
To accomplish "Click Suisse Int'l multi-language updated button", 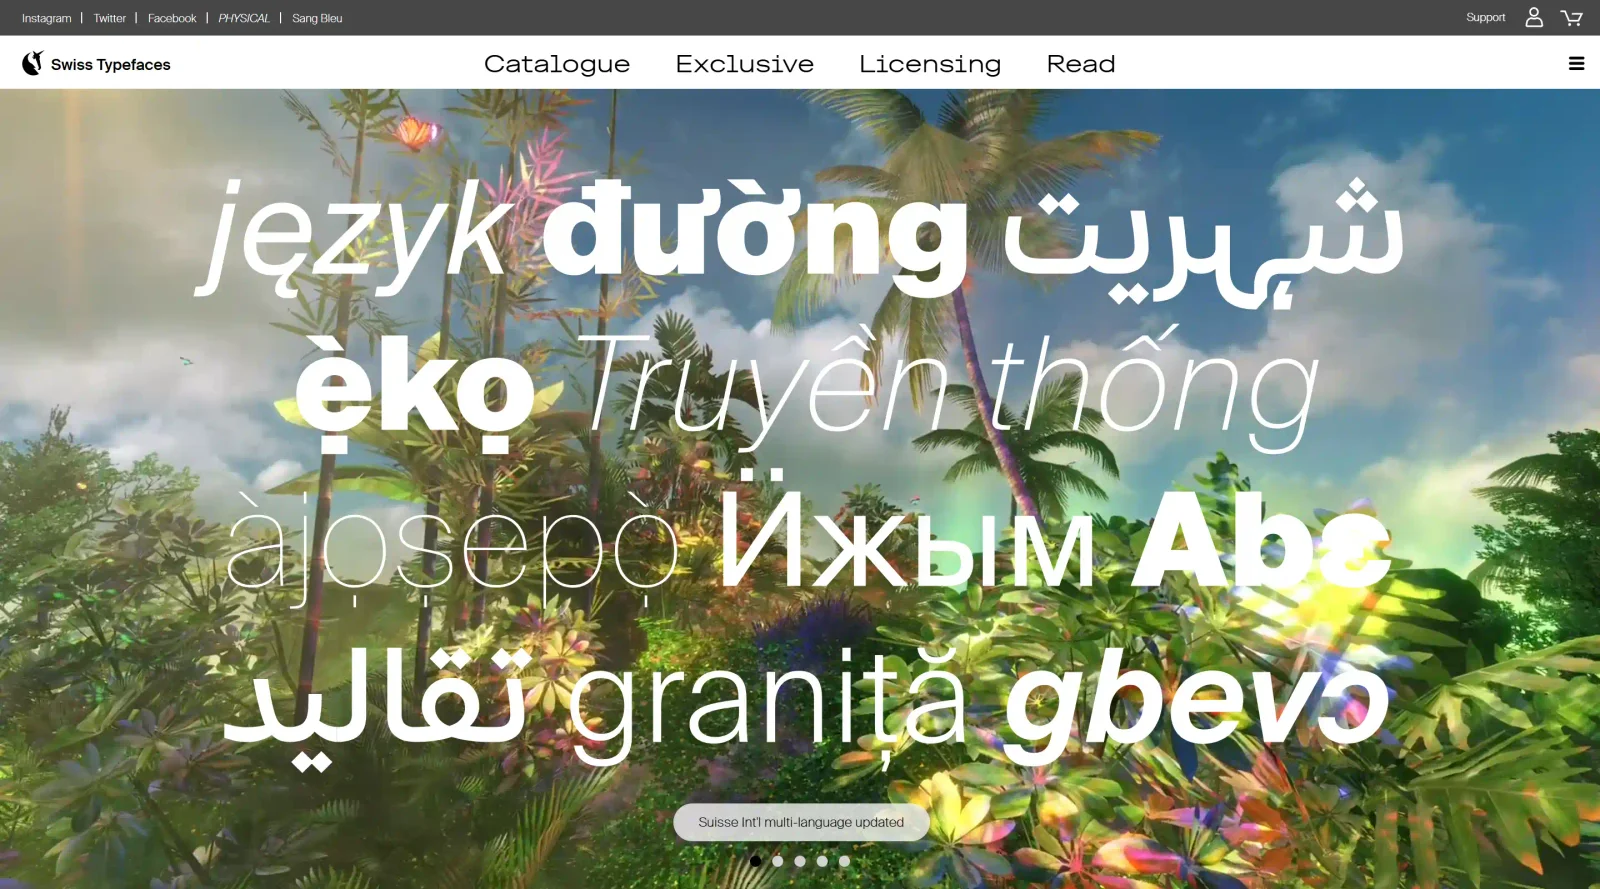I will (801, 822).
